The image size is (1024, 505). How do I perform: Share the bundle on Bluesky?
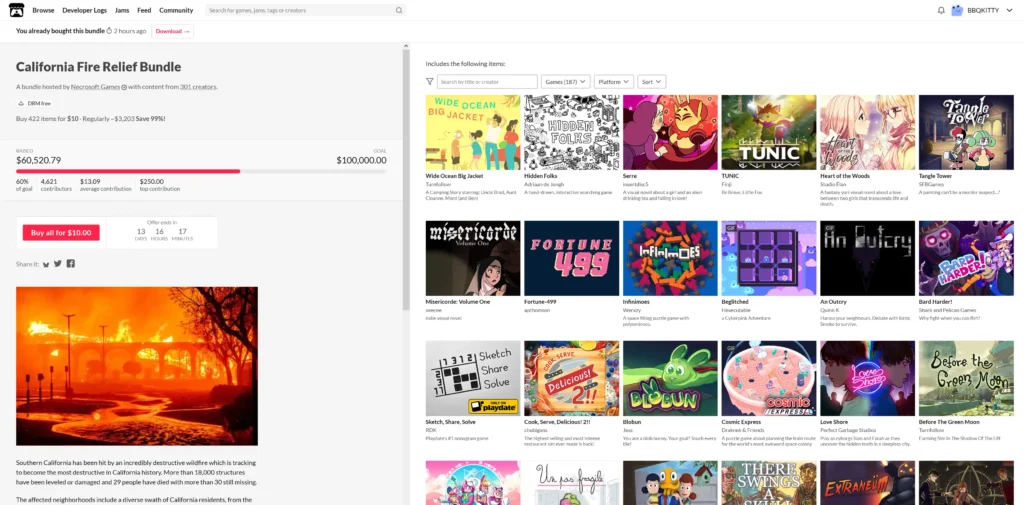[x=46, y=264]
